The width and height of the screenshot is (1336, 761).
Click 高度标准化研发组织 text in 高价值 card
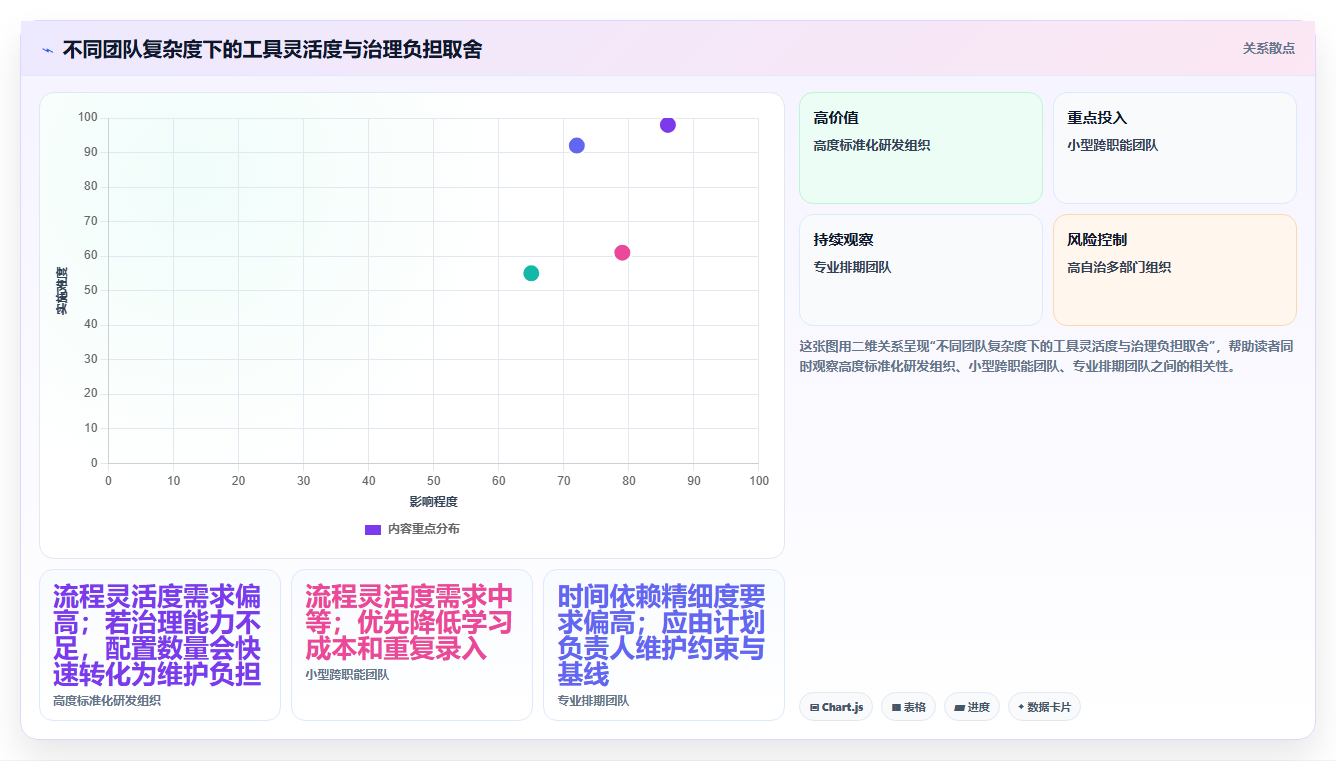[872, 145]
